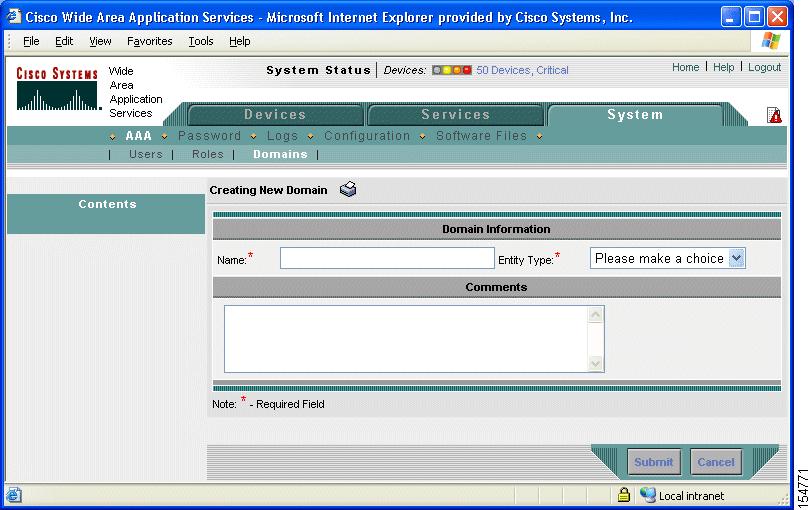
Task: Click into the Name input field
Action: [387, 258]
